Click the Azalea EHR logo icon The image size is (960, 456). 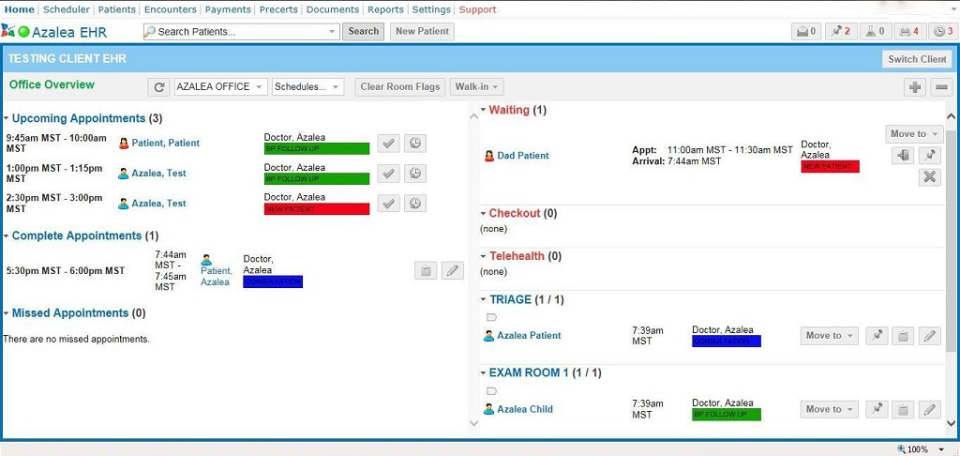pyautogui.click(x=8, y=31)
